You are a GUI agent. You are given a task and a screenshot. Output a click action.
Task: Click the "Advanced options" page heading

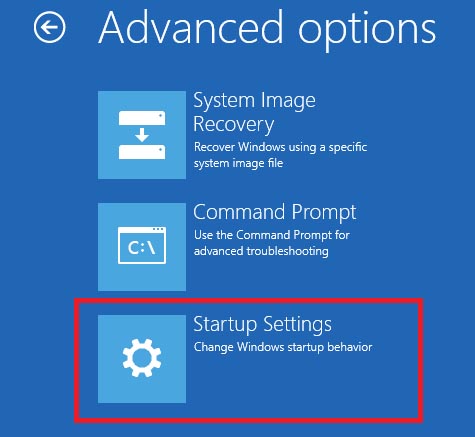click(x=267, y=30)
